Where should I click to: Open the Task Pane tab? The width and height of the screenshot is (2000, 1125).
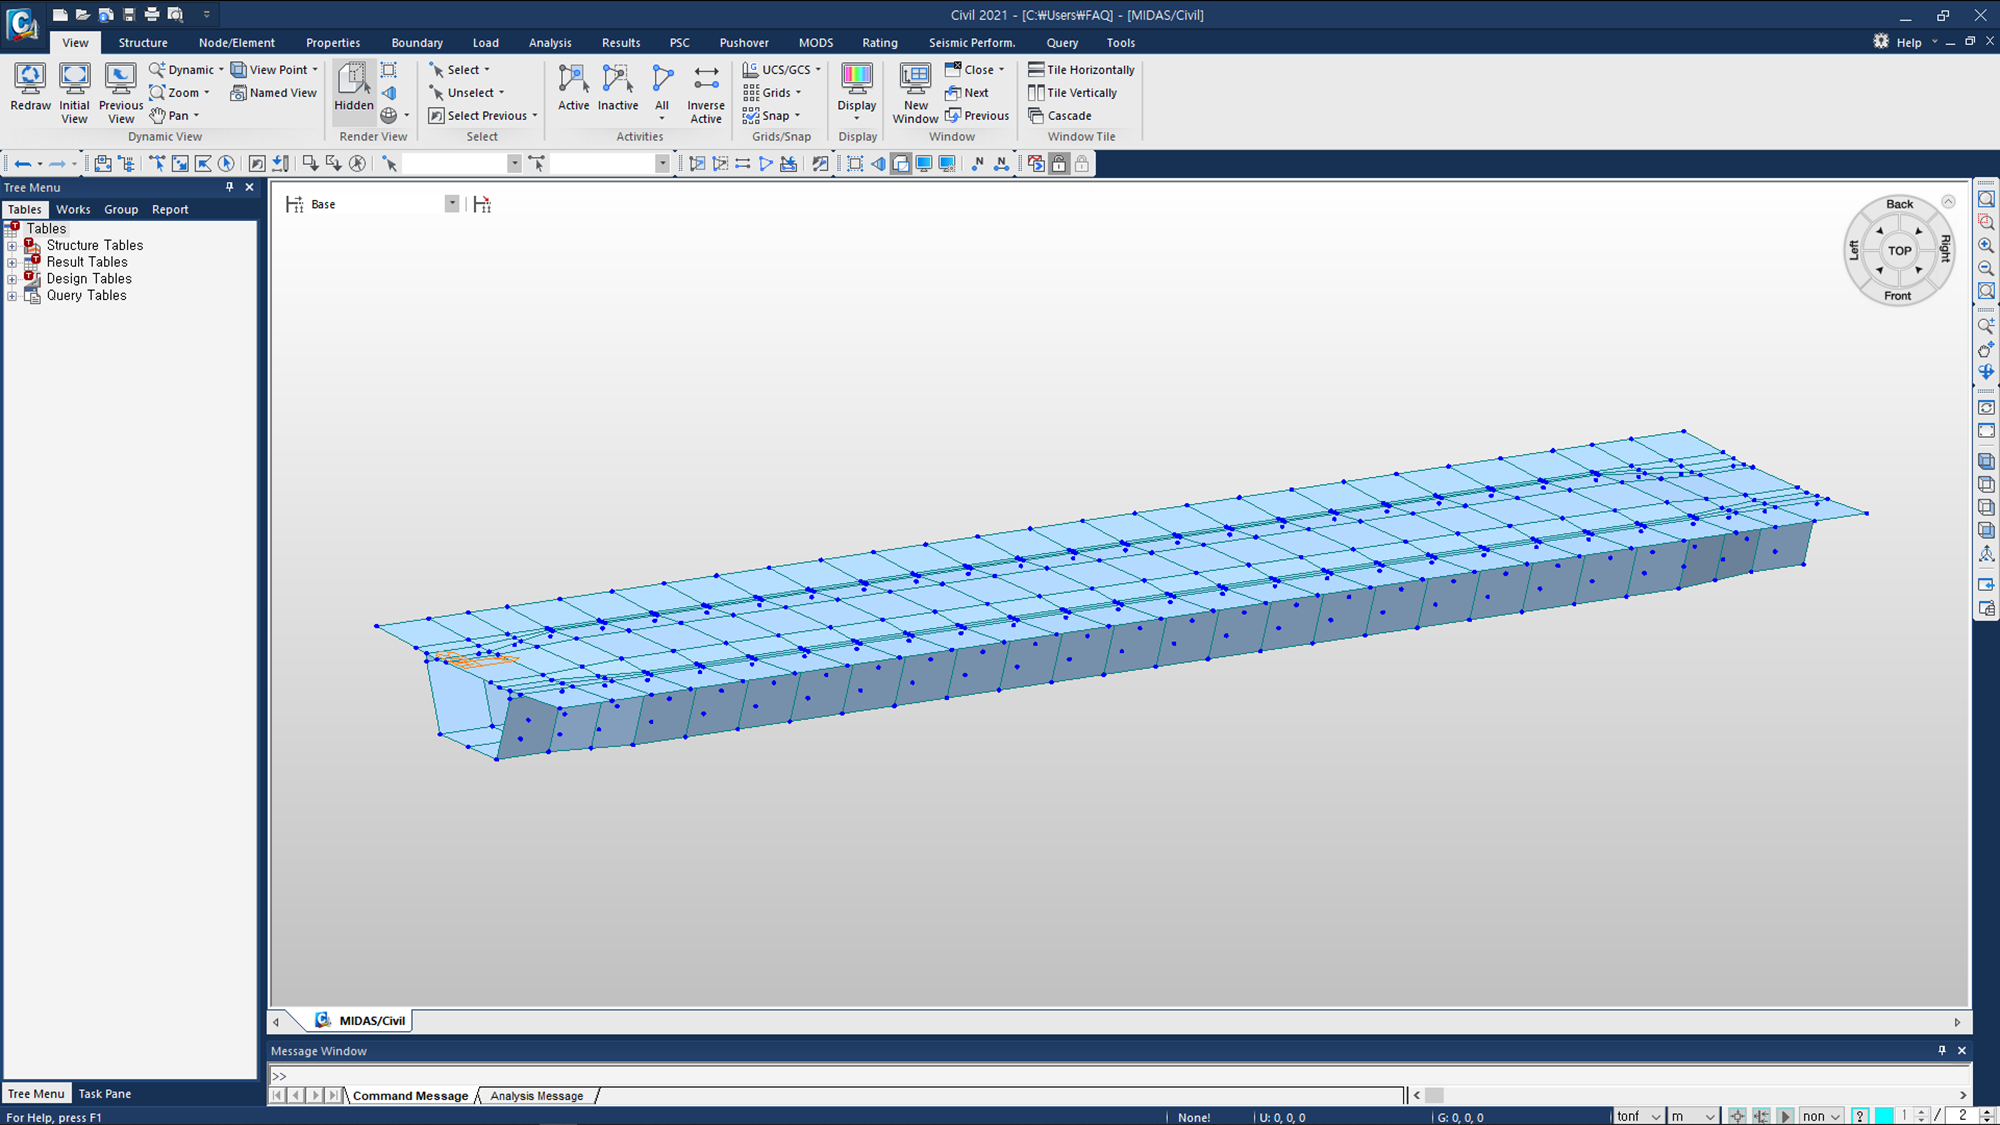click(105, 1094)
